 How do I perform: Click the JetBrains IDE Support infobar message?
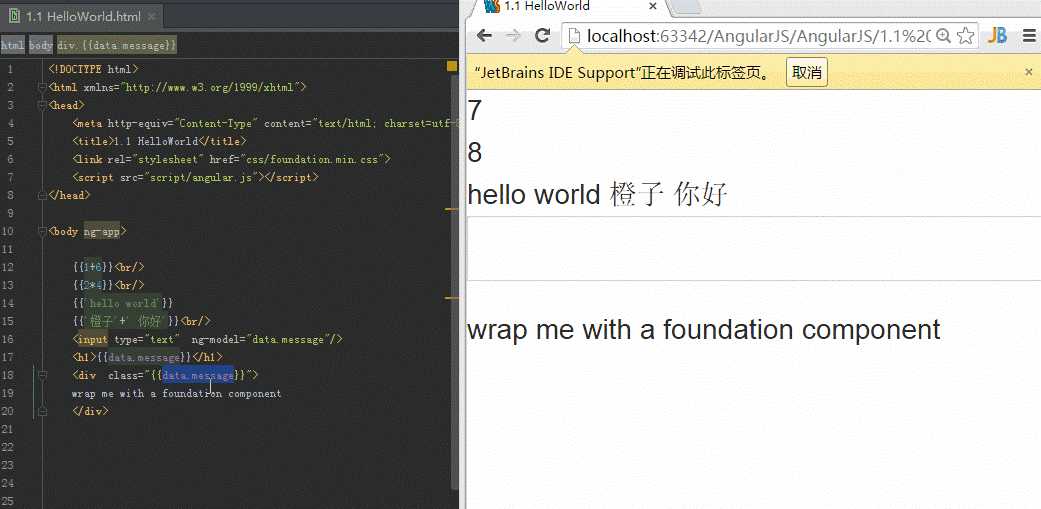(x=624, y=72)
